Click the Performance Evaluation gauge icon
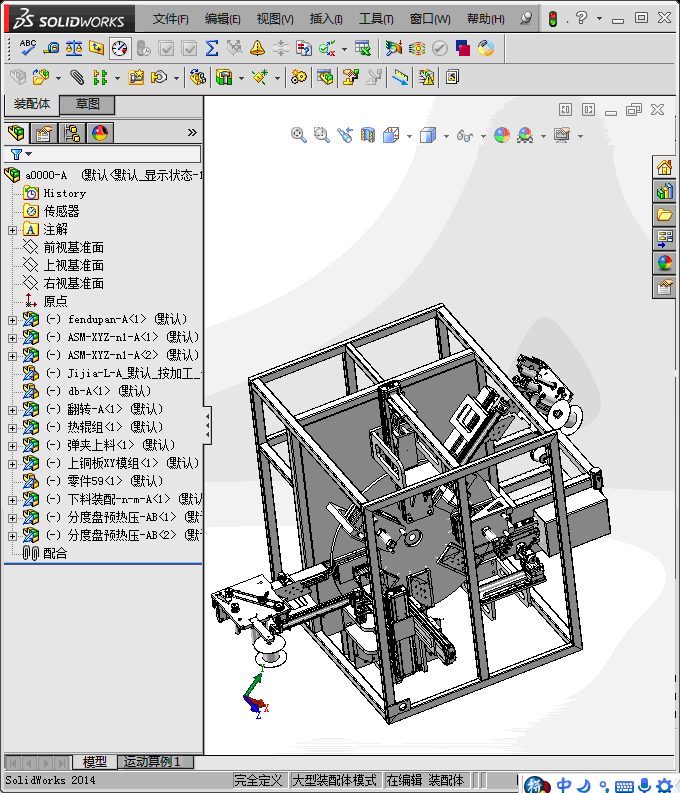This screenshot has height=793, width=680. coord(120,49)
